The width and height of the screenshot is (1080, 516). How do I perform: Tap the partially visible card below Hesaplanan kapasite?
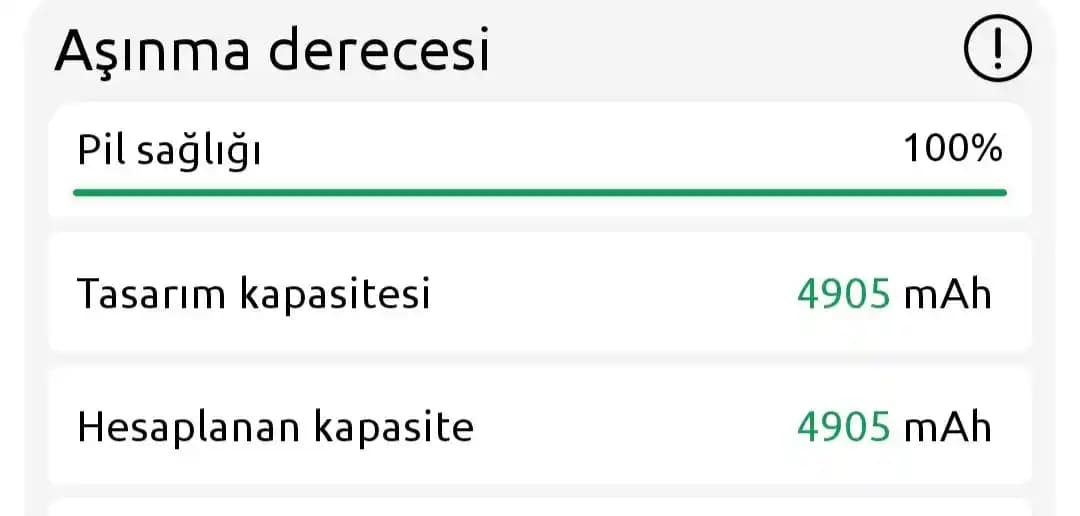coord(540,507)
